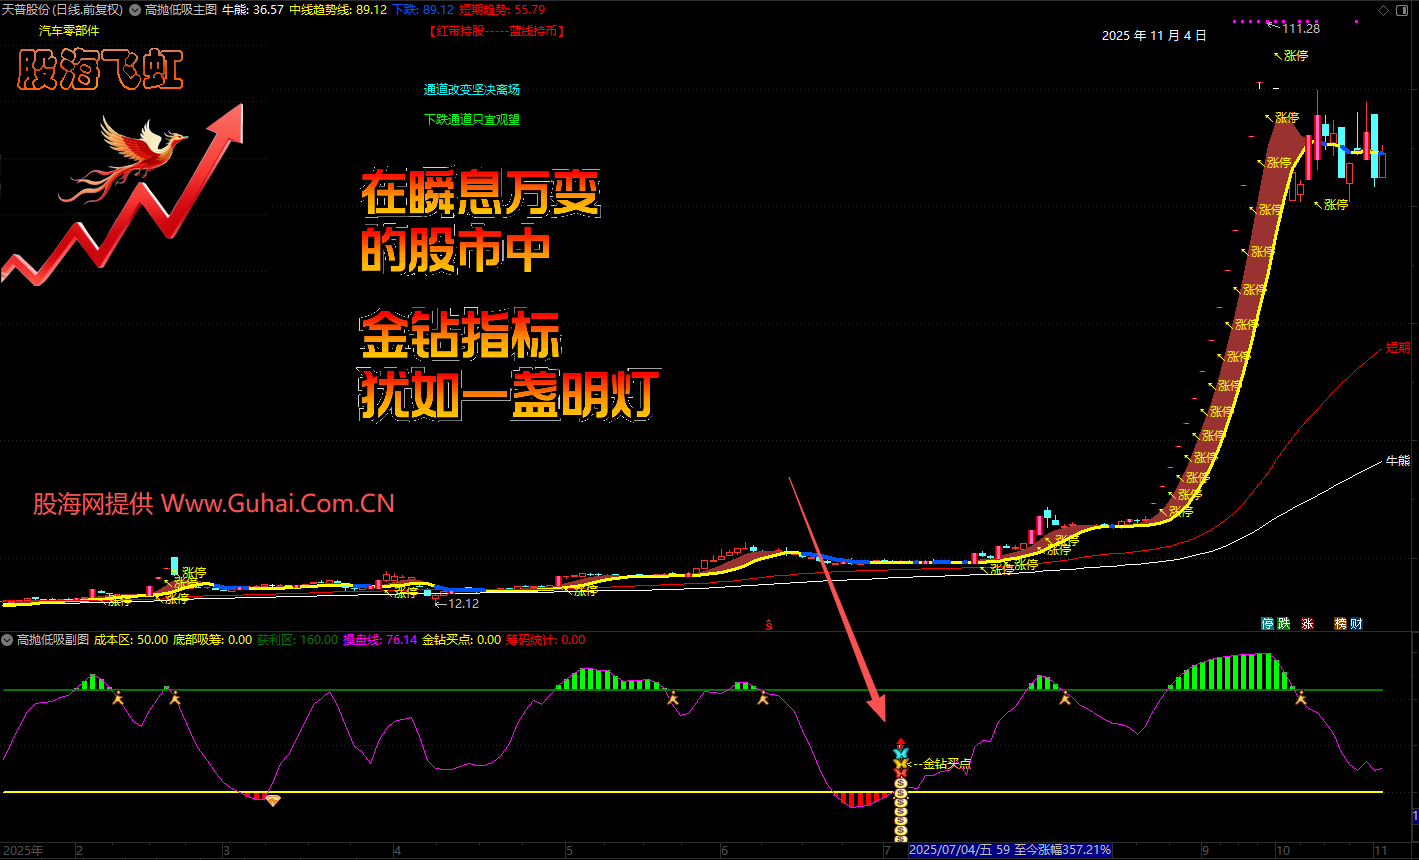Open 高抛低吸主图 indicator dropdown arrow
1419x860 pixels.
[135, 9]
